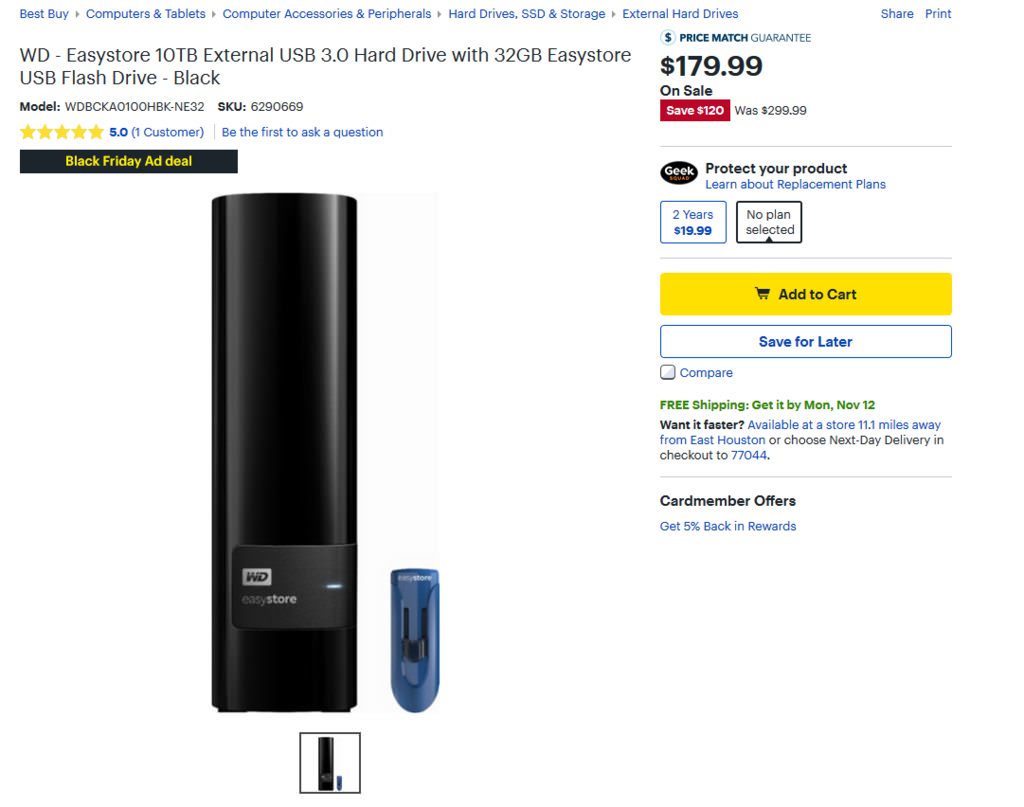The height and width of the screenshot is (807, 1024).
Task: Click Get 5% Back in Rewards
Action: click(x=728, y=526)
